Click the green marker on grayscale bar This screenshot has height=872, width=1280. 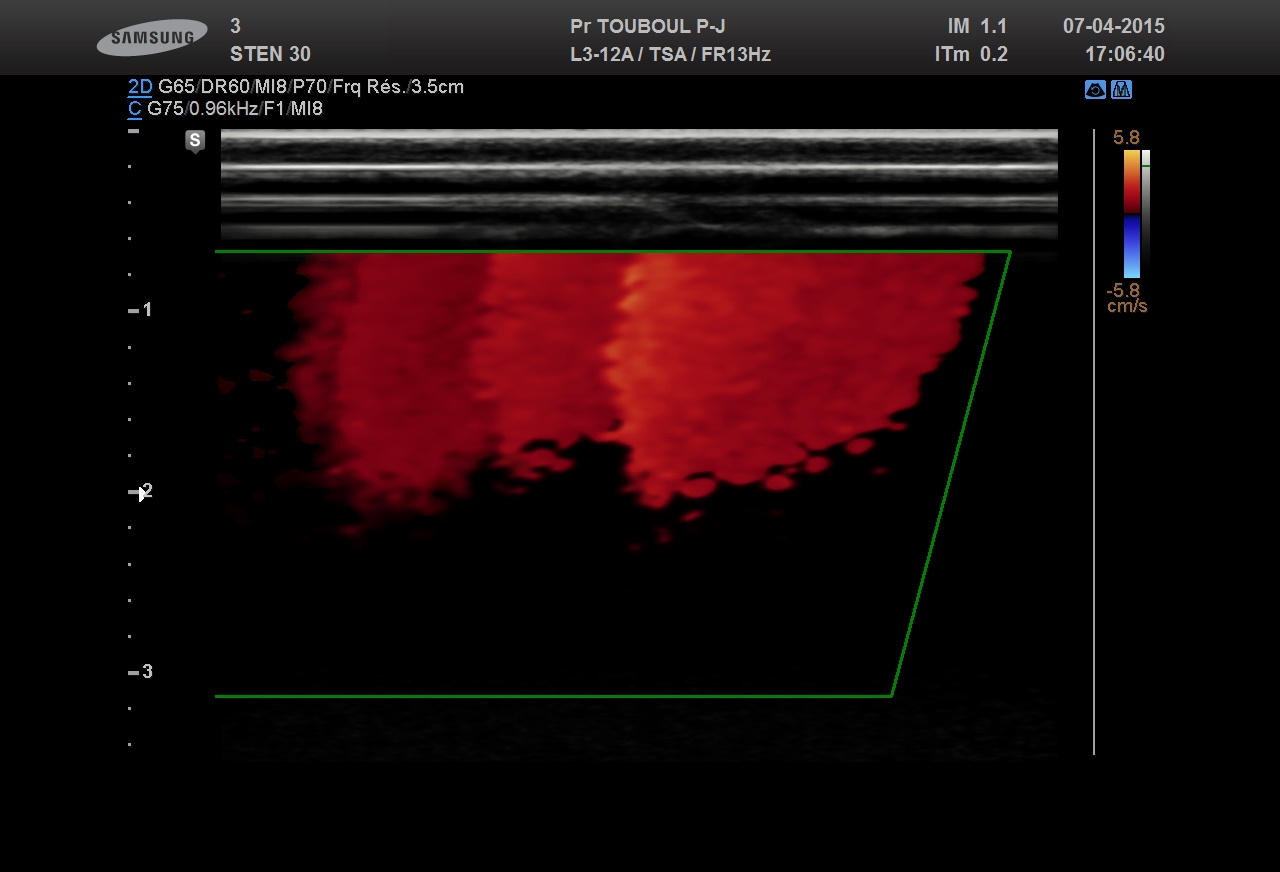pyautogui.click(x=1146, y=167)
